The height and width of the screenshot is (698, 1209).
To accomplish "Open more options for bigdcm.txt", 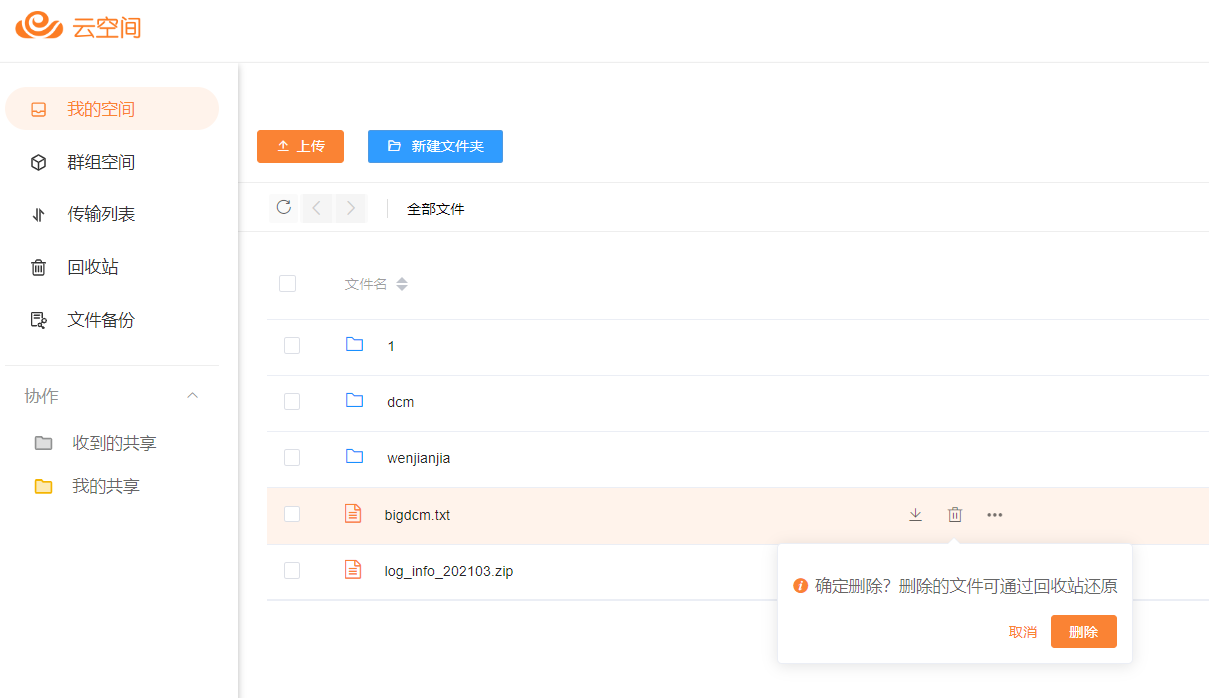I will tap(995, 515).
